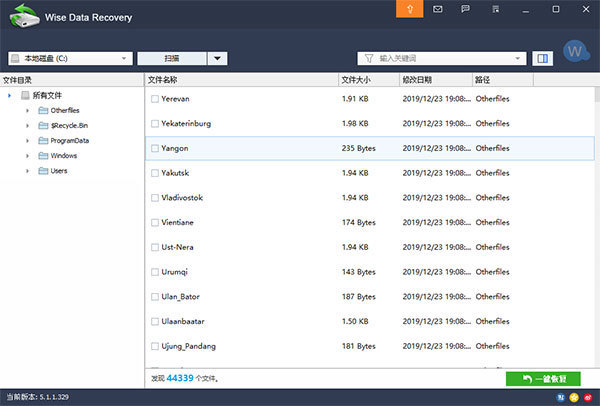
Task: Expand the Windows tree node
Action: click(27, 156)
